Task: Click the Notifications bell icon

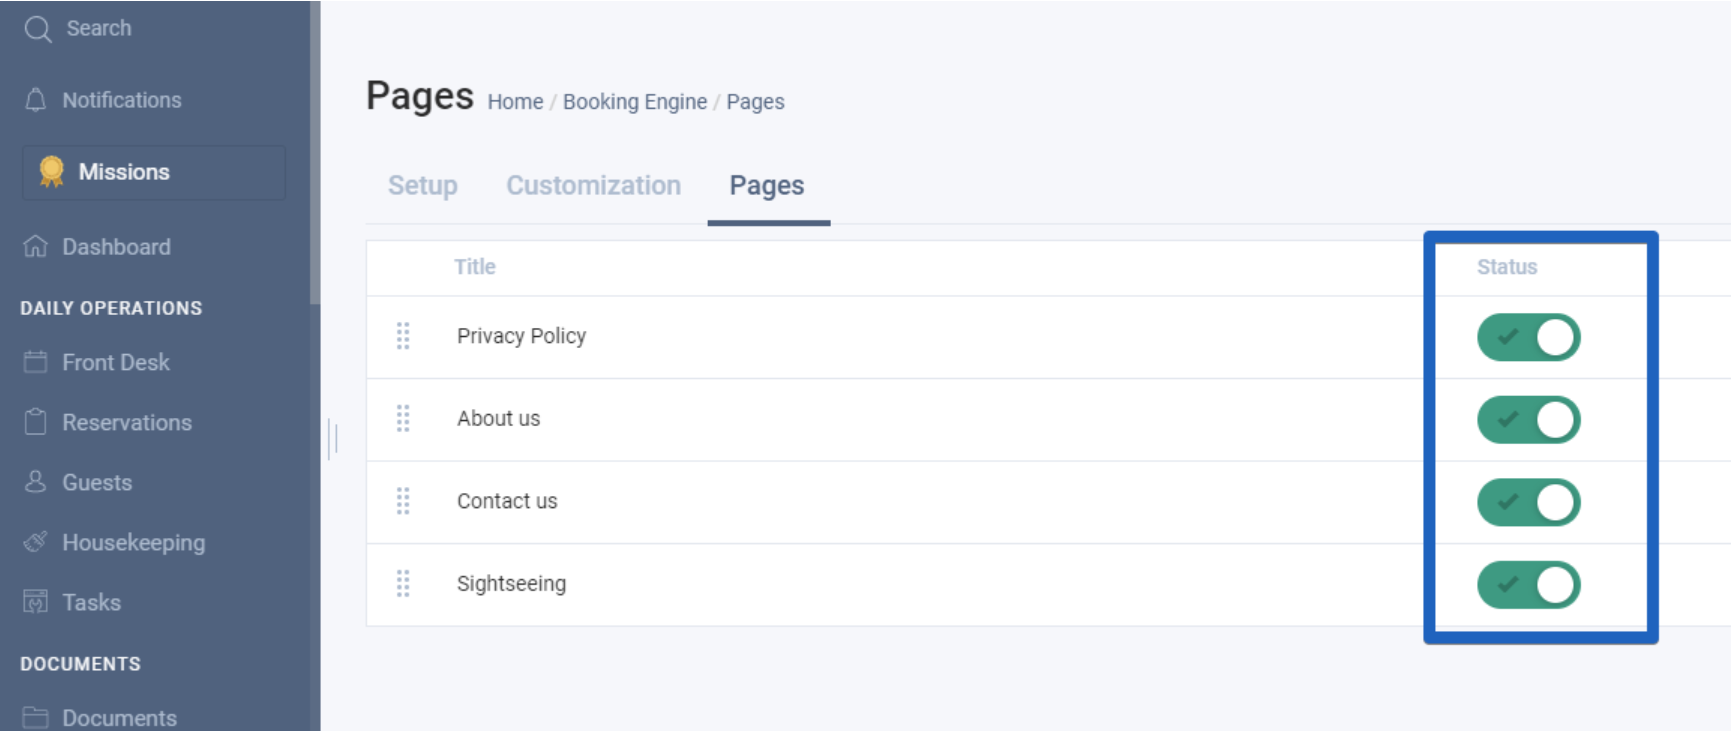Action: point(36,100)
